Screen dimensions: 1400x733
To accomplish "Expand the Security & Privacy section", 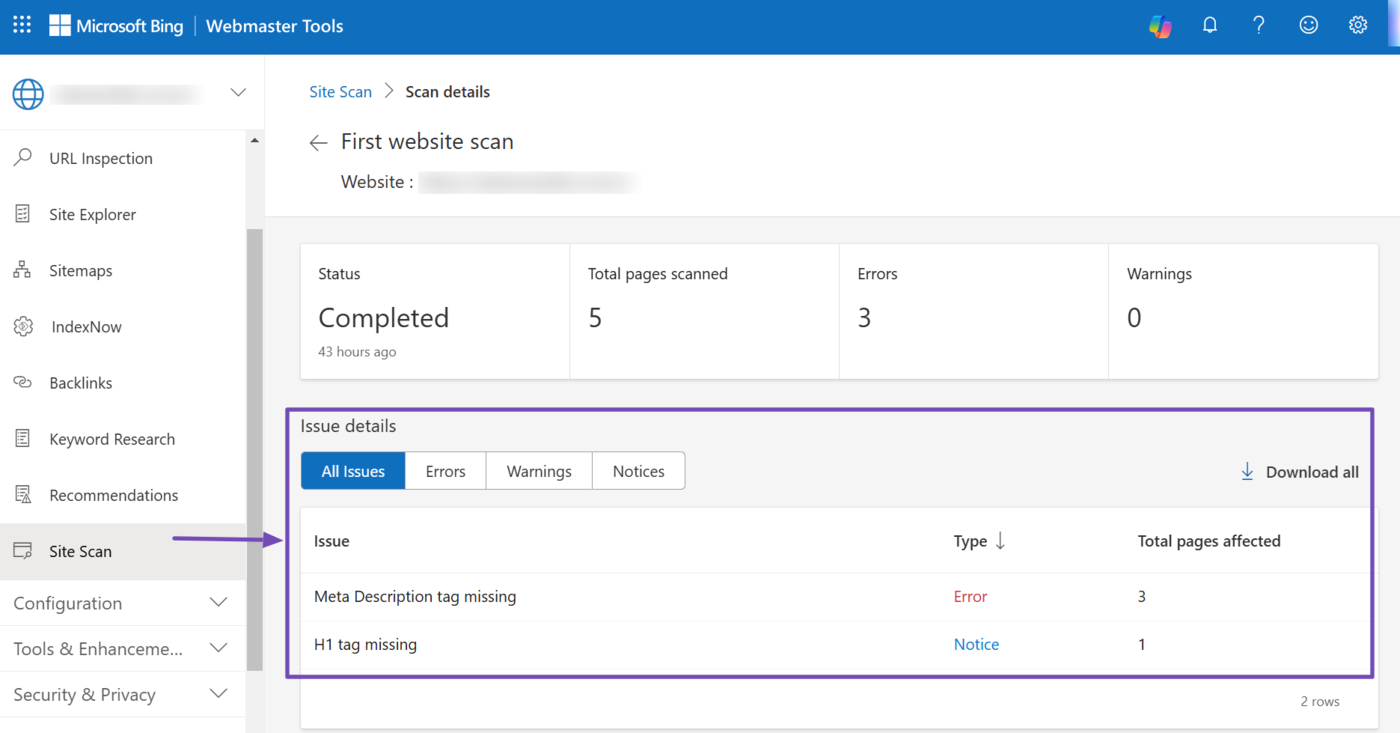I will [x=218, y=694].
